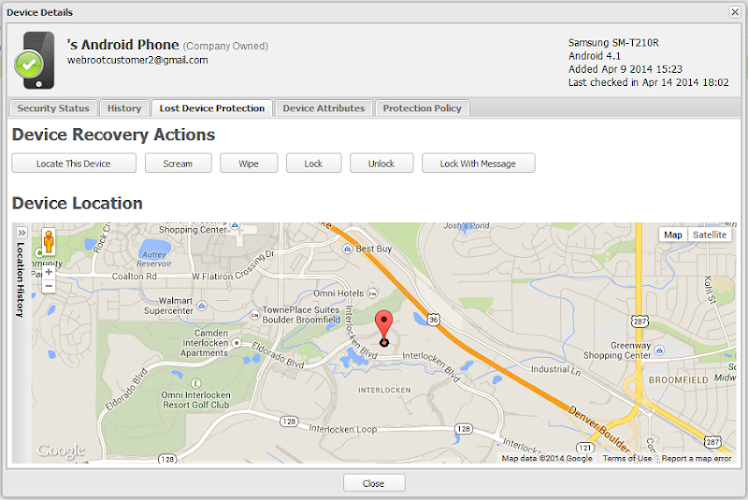This screenshot has height=500, width=748.
Task: Open Report a map error link
Action: [696, 458]
